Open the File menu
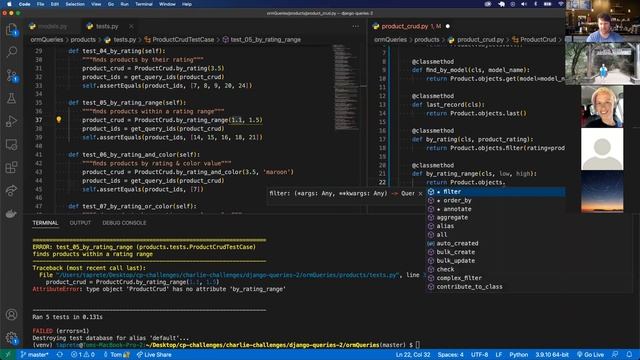The height and width of the screenshot is (360, 640). click(x=40, y=4)
